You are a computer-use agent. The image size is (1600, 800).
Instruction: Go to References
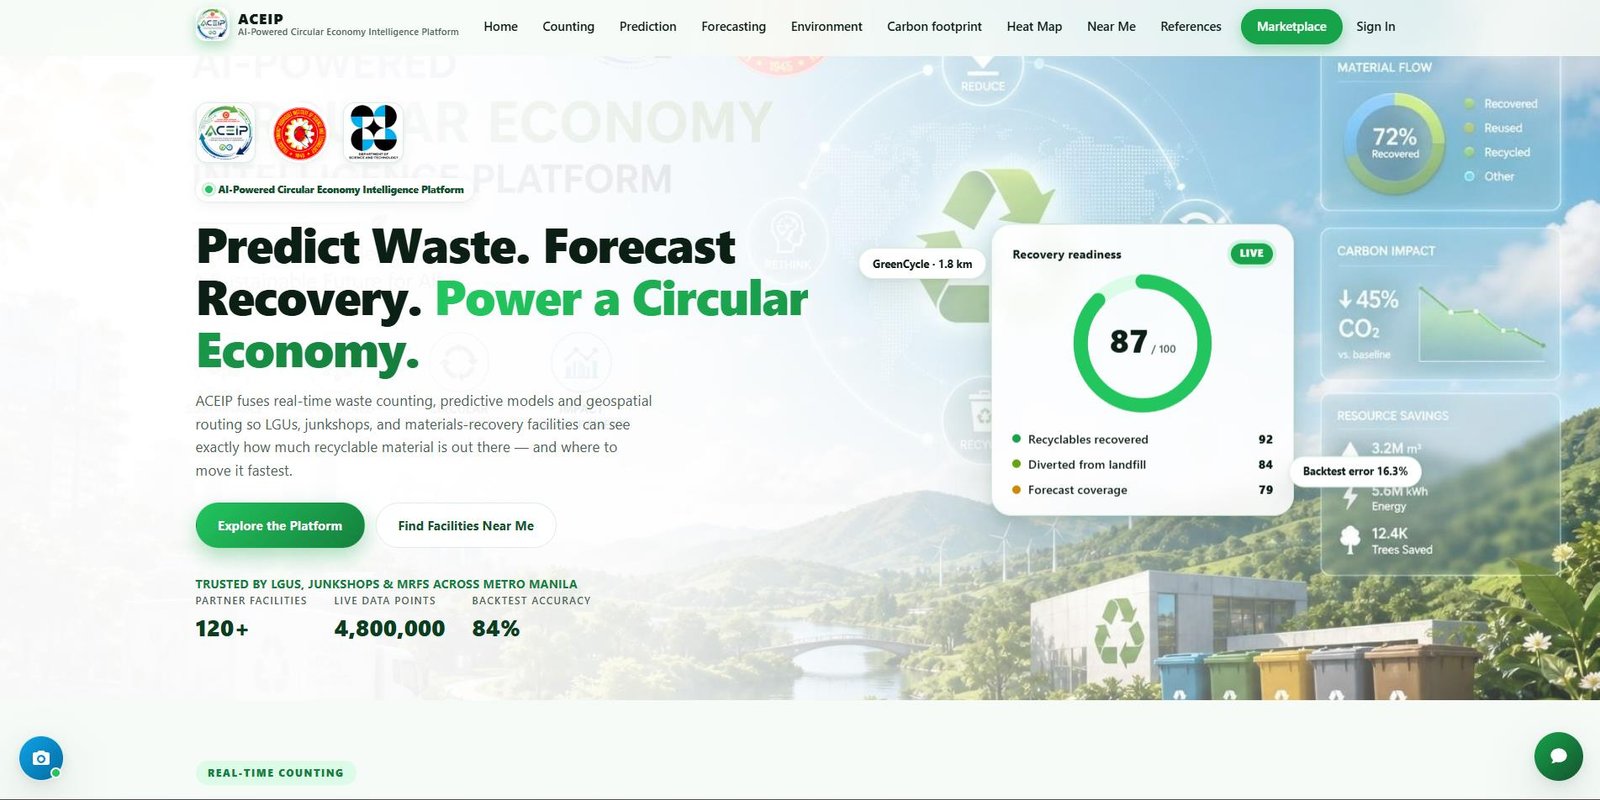point(1191,27)
